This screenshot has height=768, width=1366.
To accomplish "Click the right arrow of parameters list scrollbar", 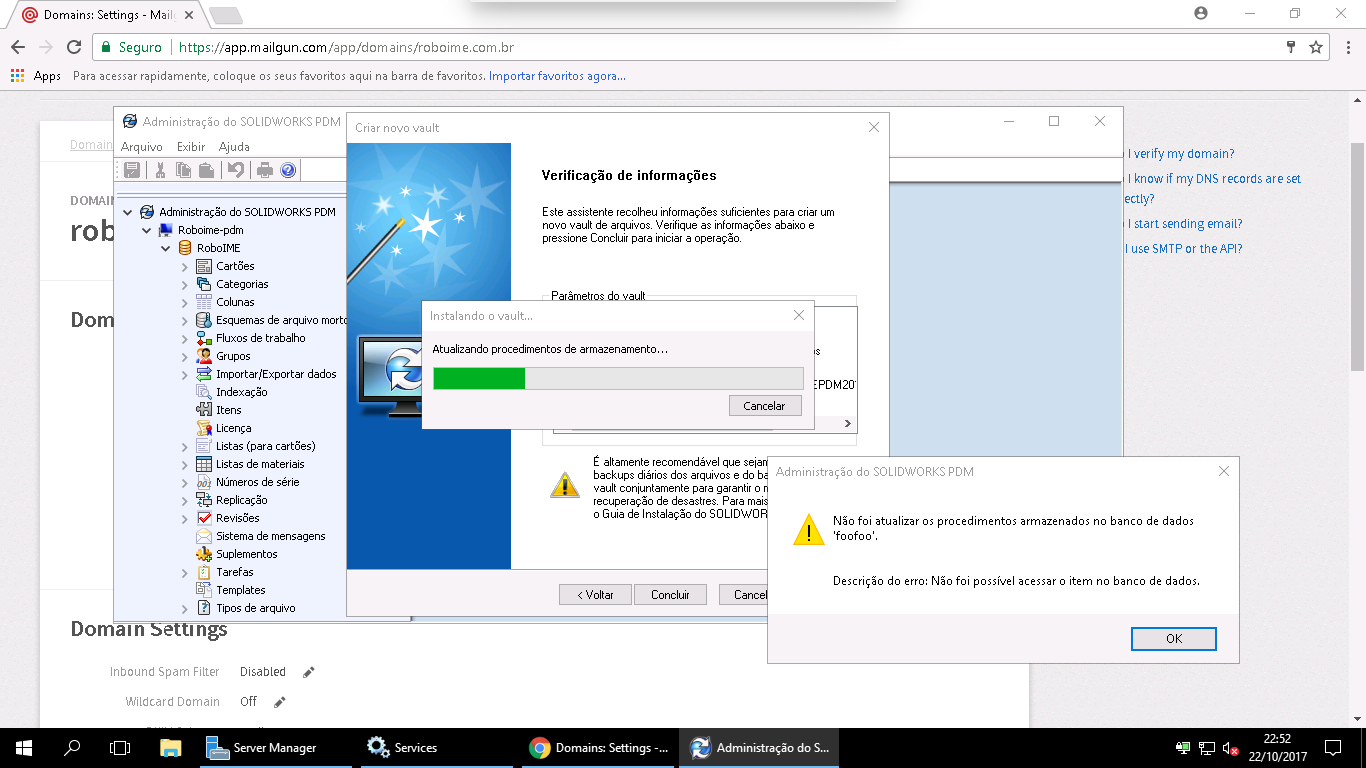I will [x=849, y=424].
